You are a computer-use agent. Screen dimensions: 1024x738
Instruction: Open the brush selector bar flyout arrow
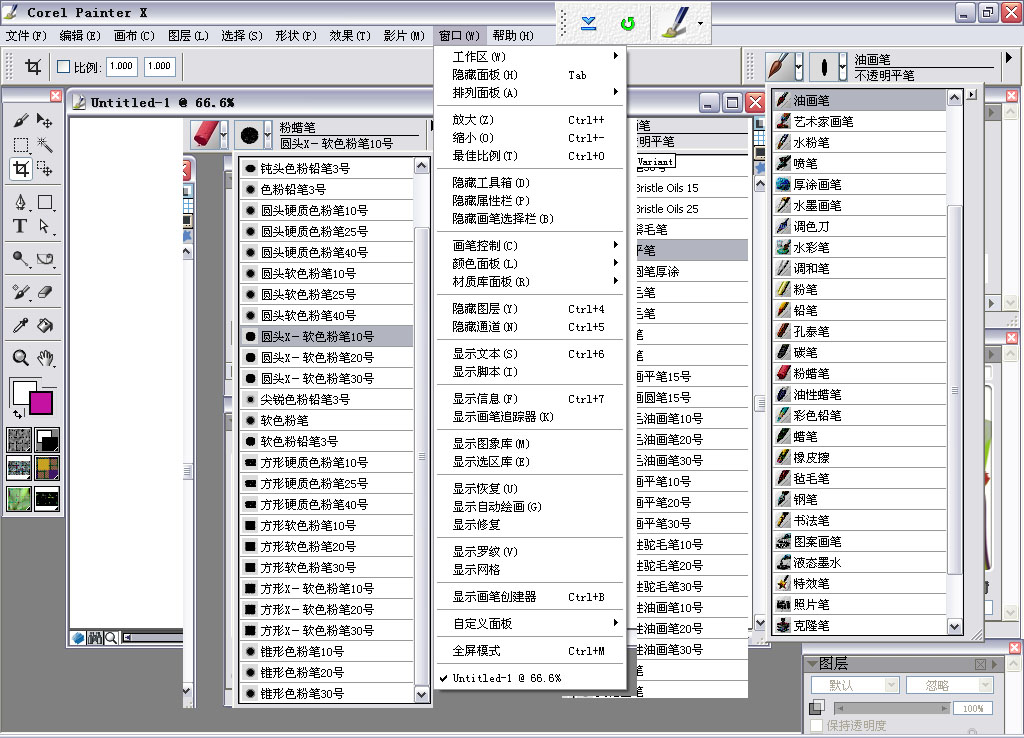tap(1008, 57)
